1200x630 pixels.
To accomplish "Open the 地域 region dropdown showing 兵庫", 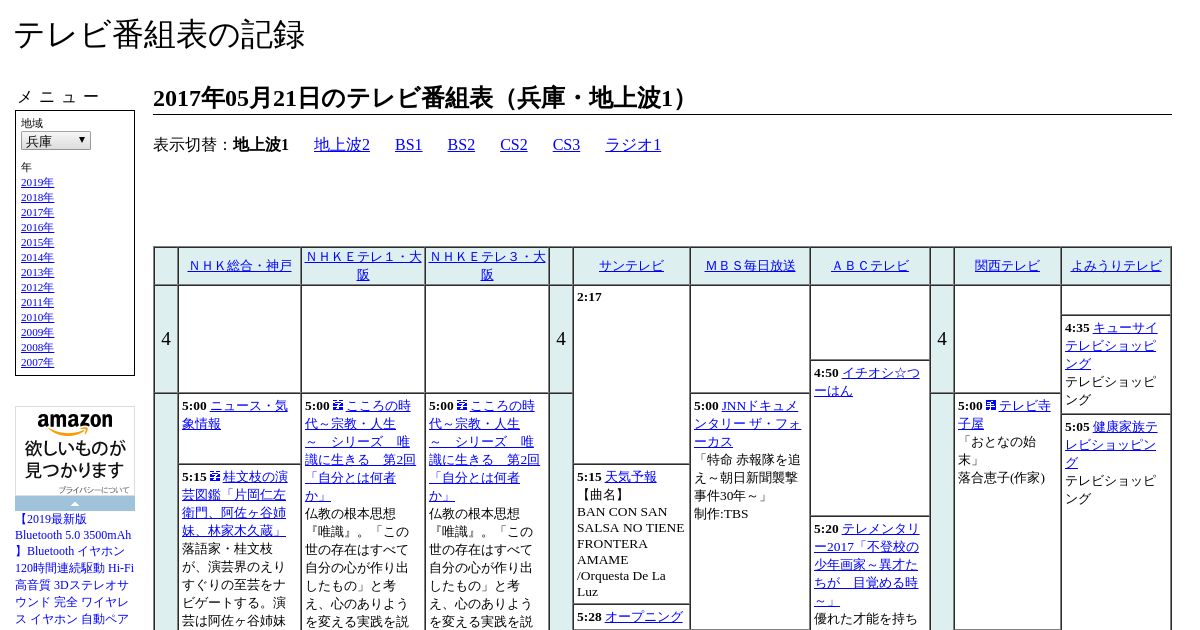I will [56, 141].
